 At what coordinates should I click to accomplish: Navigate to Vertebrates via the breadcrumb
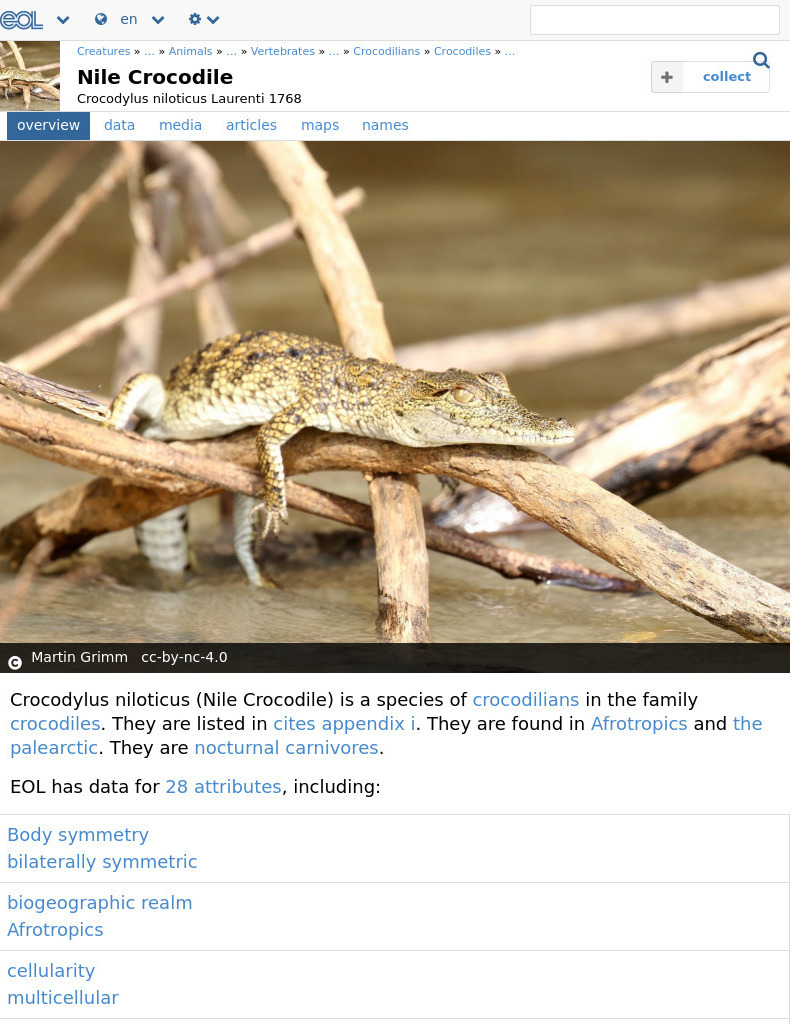[282, 51]
